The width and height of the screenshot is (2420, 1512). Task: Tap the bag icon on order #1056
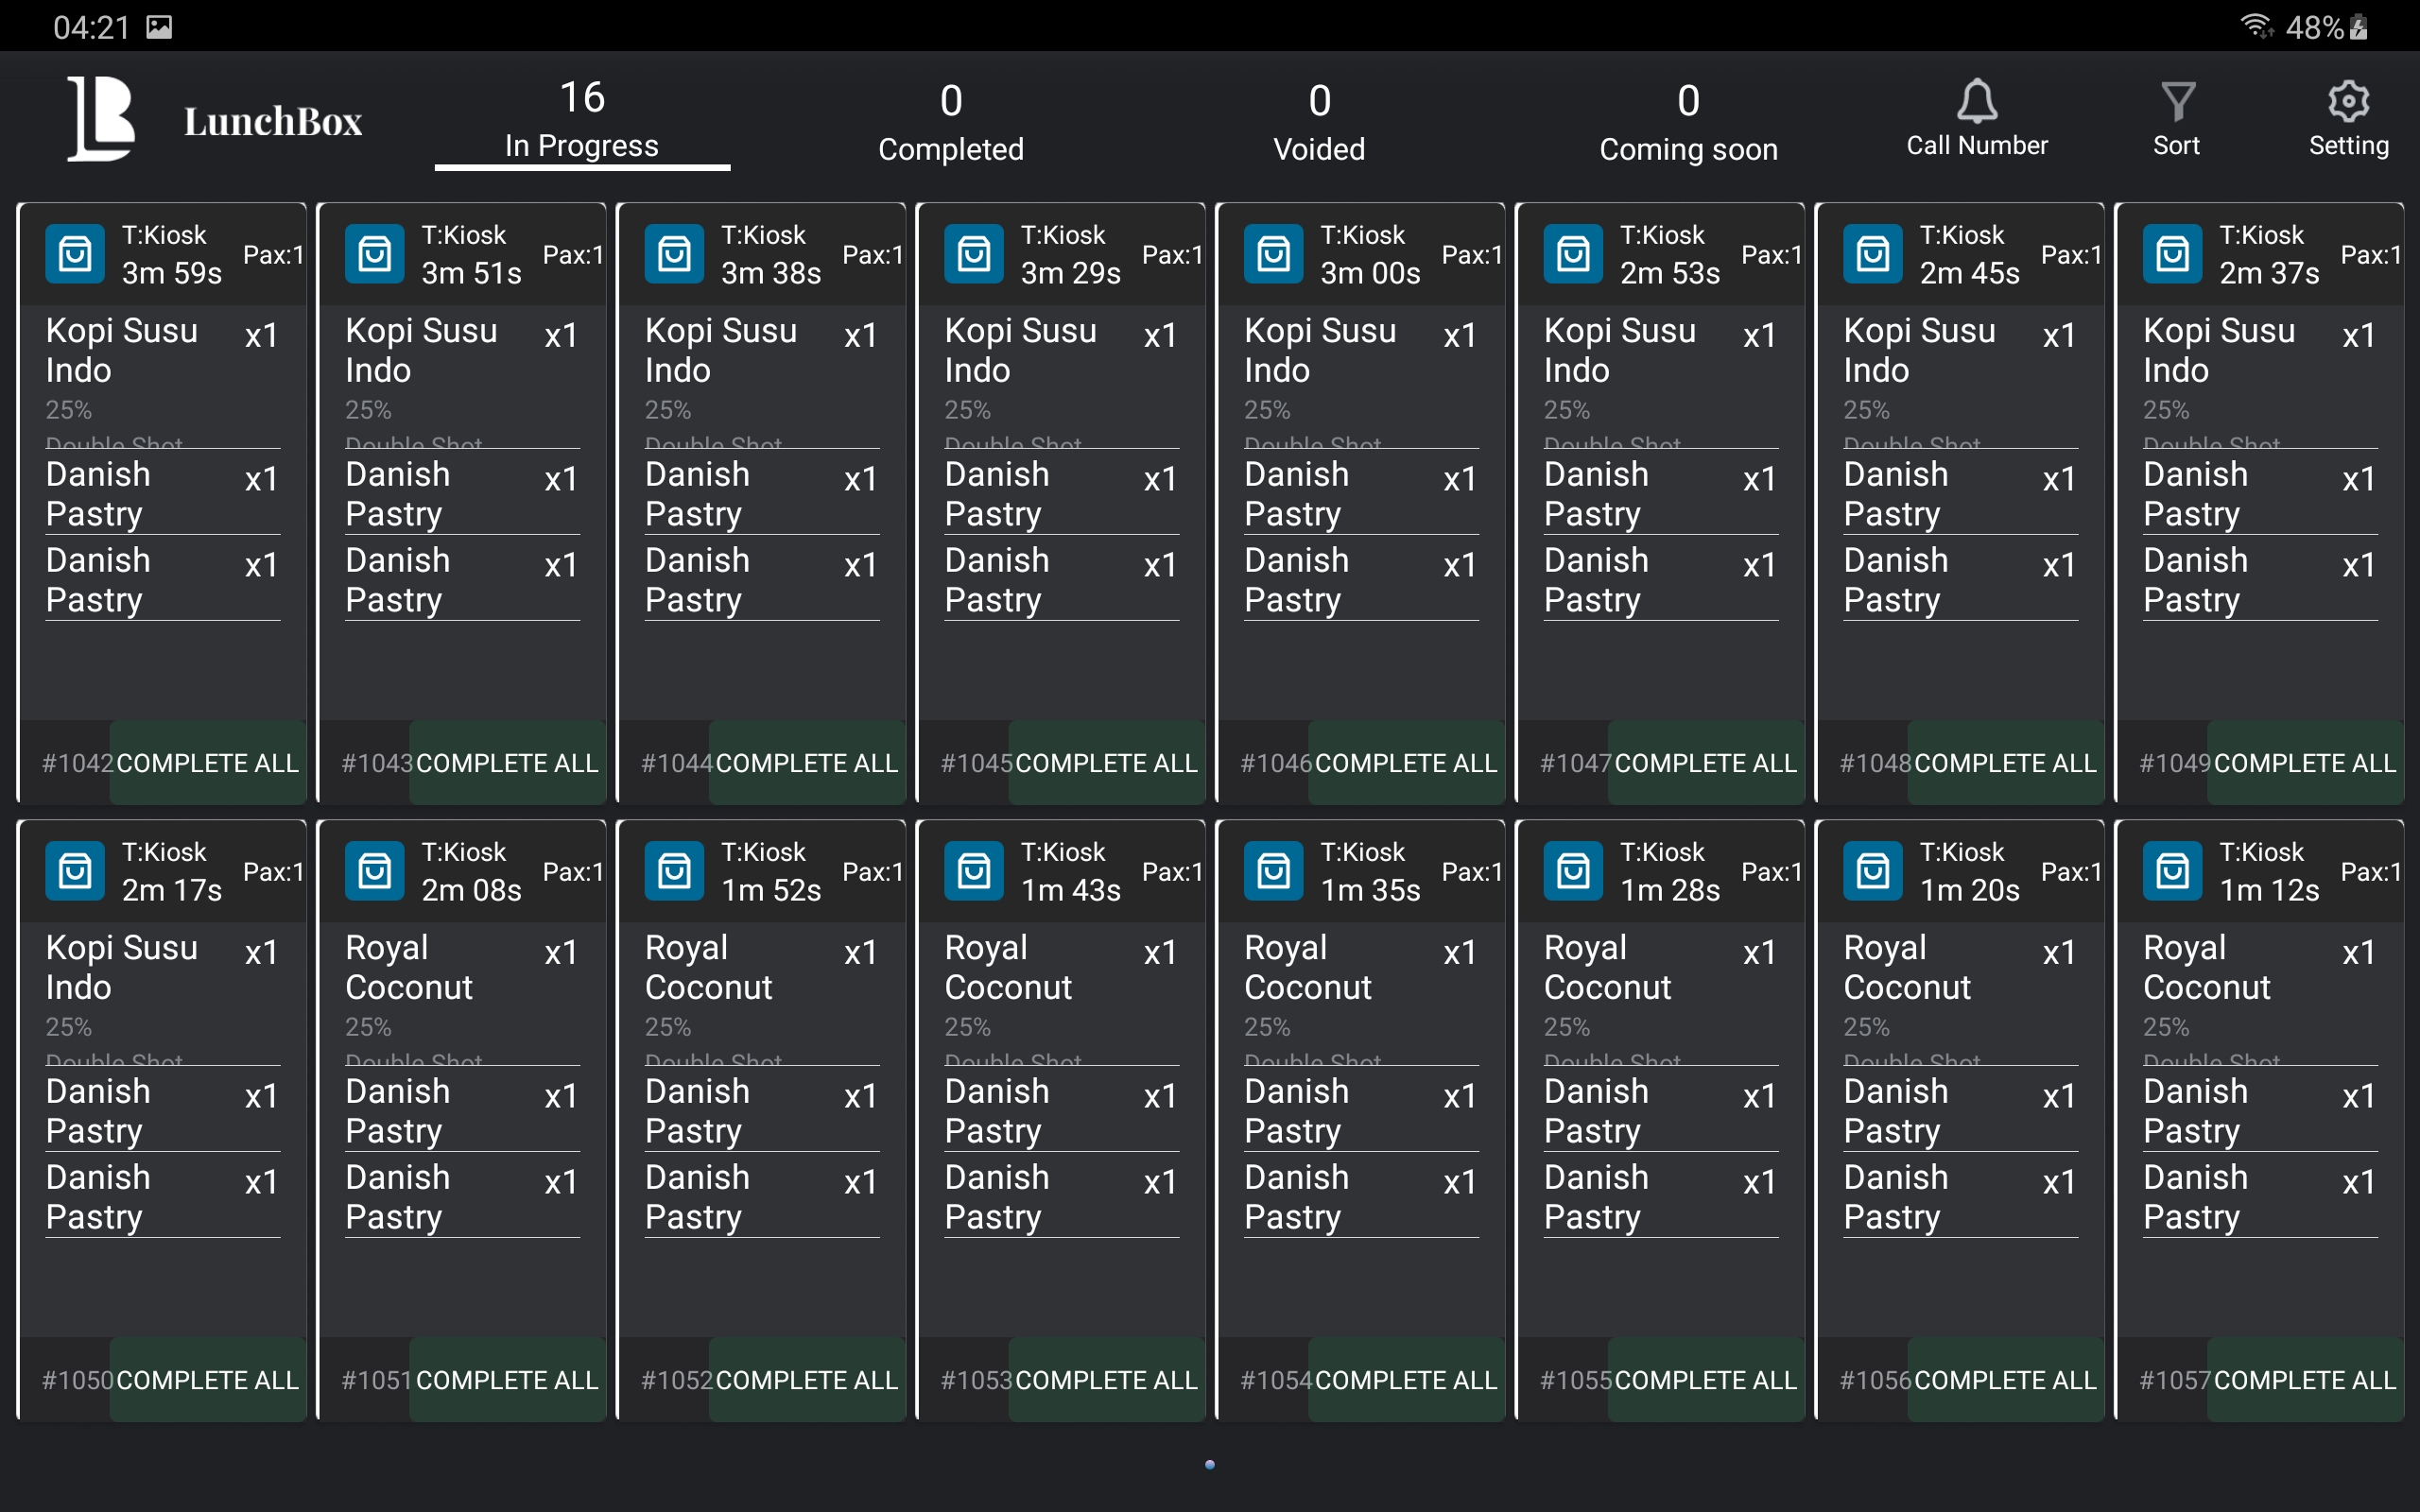pos(1873,871)
